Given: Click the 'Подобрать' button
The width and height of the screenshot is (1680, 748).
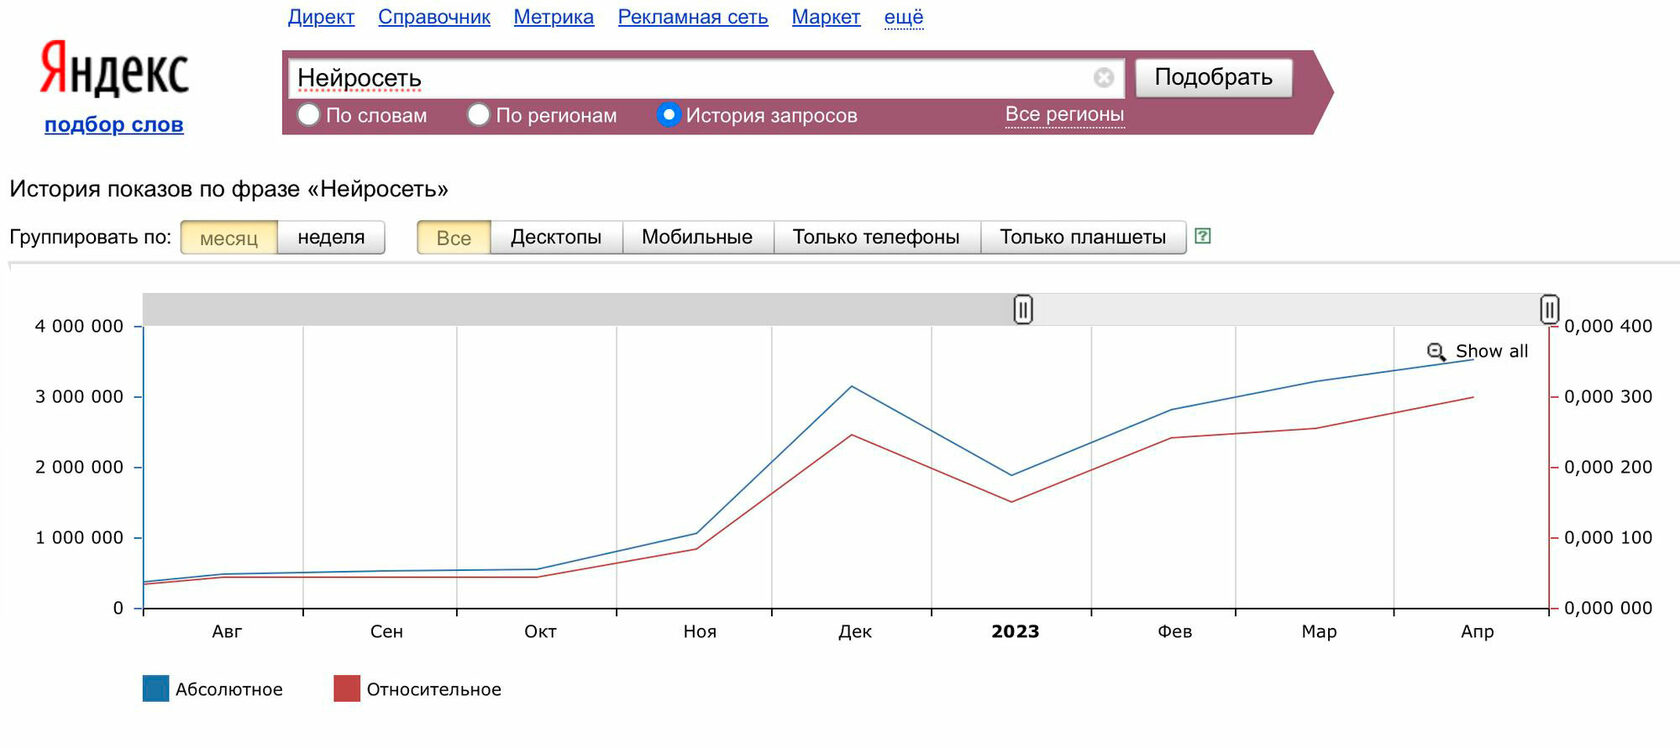Looking at the screenshot, I should (x=1214, y=78).
